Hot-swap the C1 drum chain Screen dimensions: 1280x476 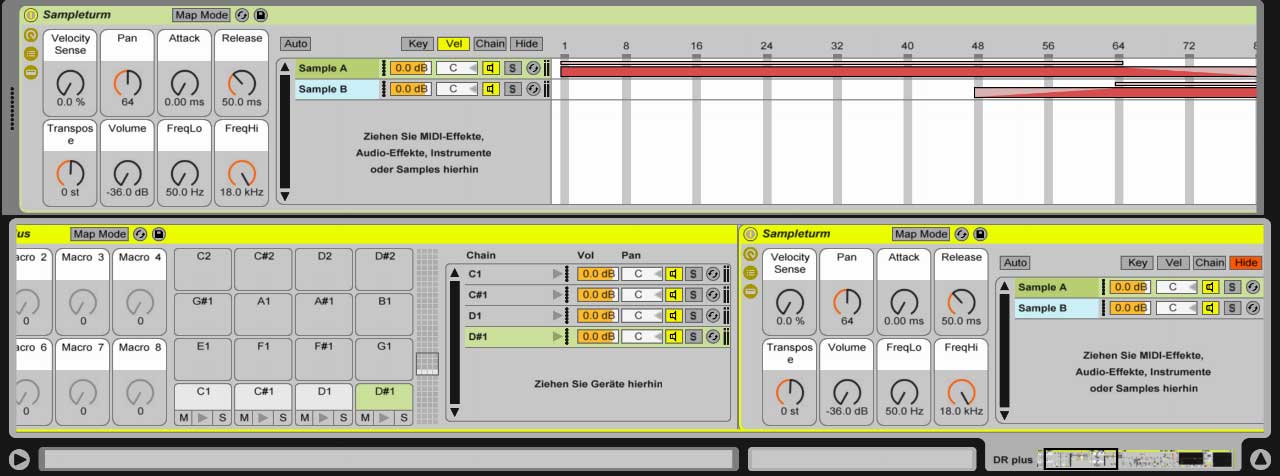[x=713, y=274]
